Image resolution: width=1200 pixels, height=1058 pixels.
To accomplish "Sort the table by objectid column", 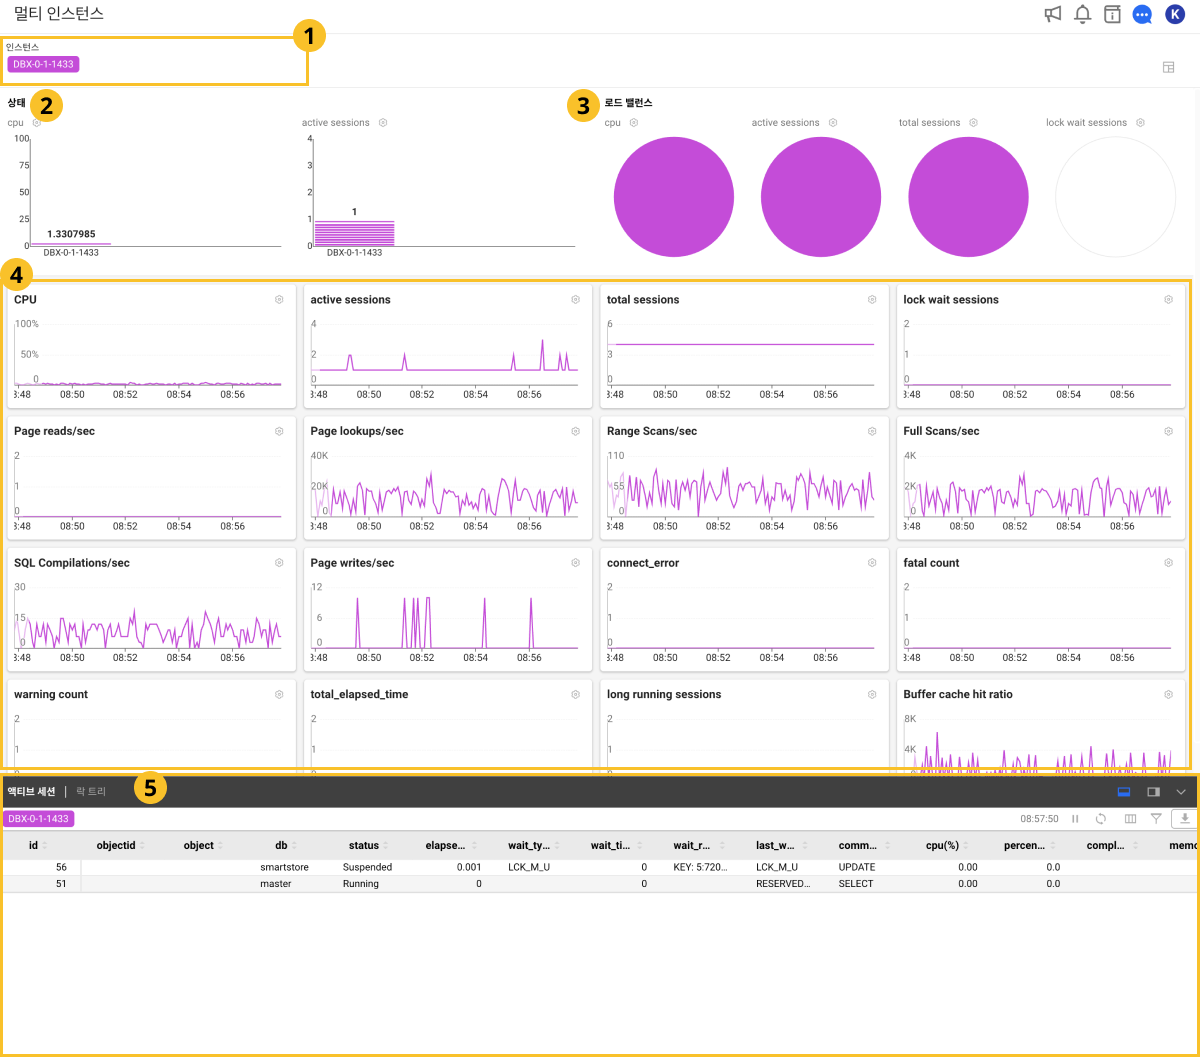I will (120, 845).
